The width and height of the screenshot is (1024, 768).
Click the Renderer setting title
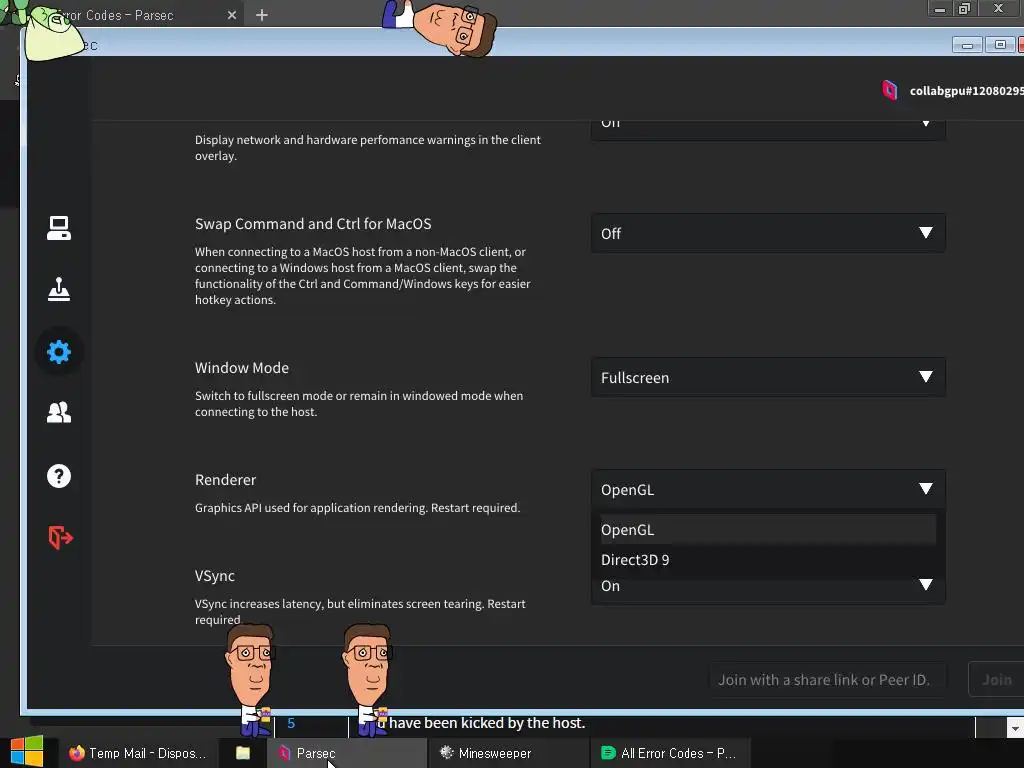click(x=225, y=480)
